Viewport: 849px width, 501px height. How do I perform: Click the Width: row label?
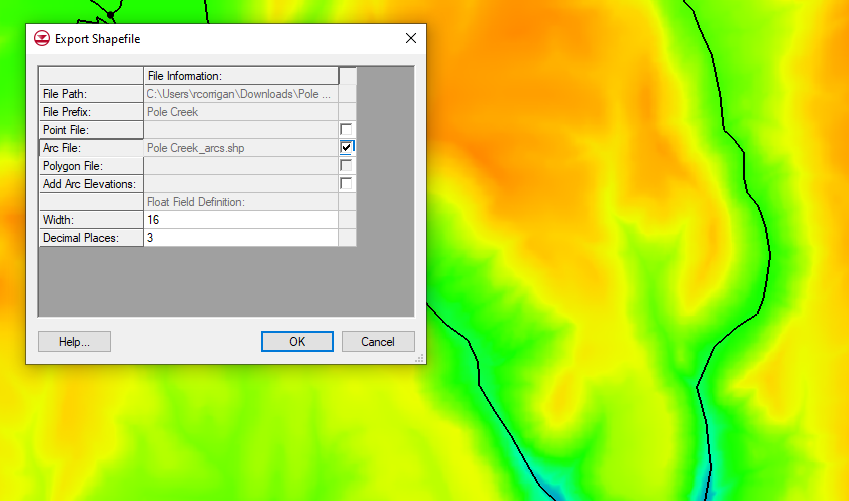(x=91, y=220)
